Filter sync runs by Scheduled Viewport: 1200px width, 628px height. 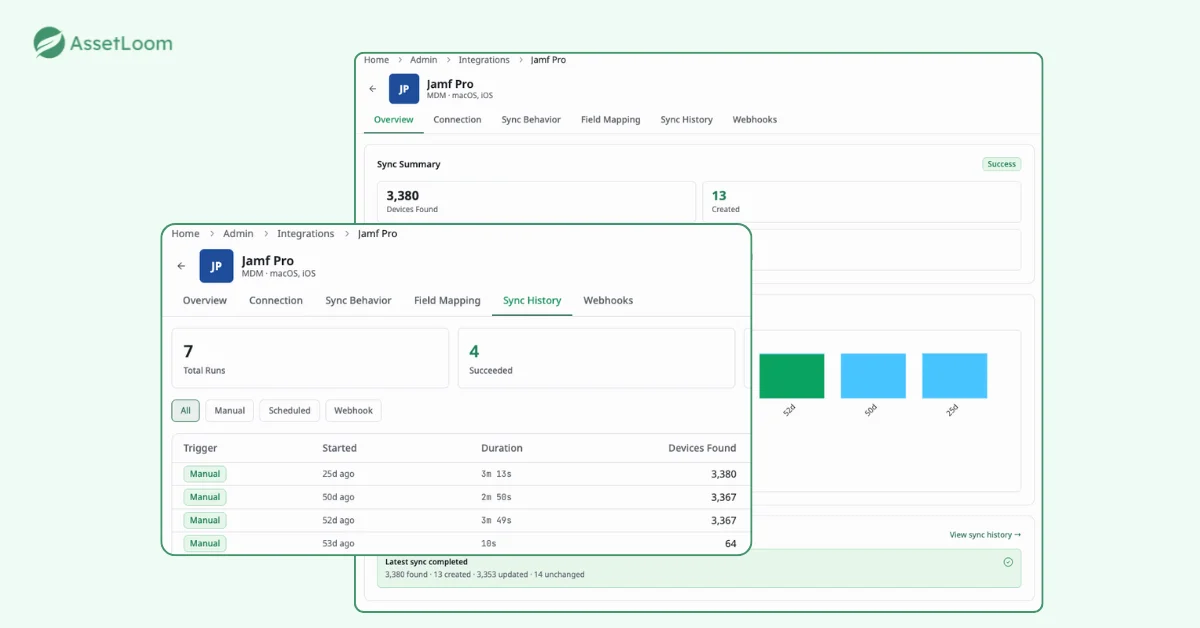[290, 410]
